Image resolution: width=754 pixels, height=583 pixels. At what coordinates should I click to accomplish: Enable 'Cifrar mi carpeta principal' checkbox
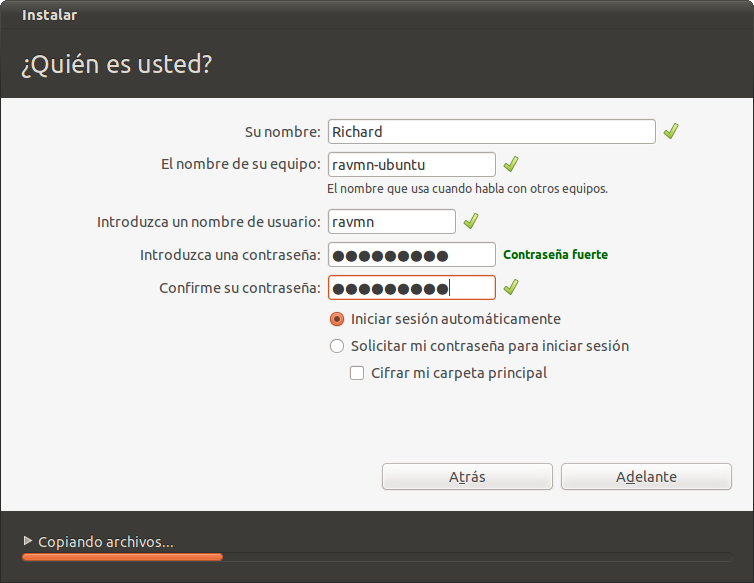[x=357, y=373]
